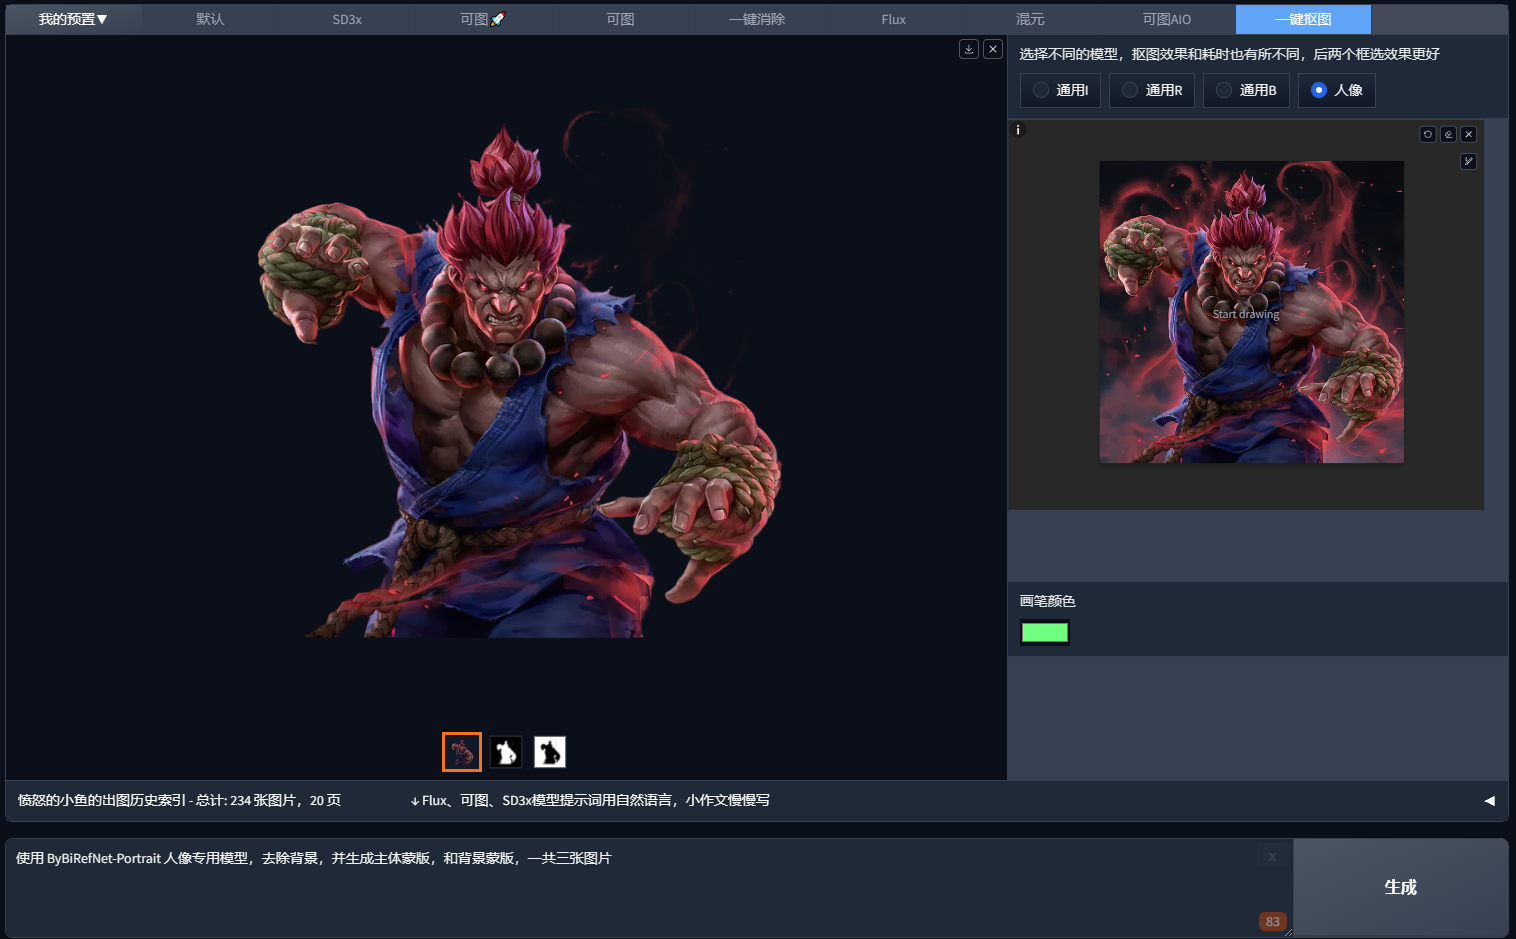Switch to the 混元 tab
The width and height of the screenshot is (1516, 939).
(1030, 19)
